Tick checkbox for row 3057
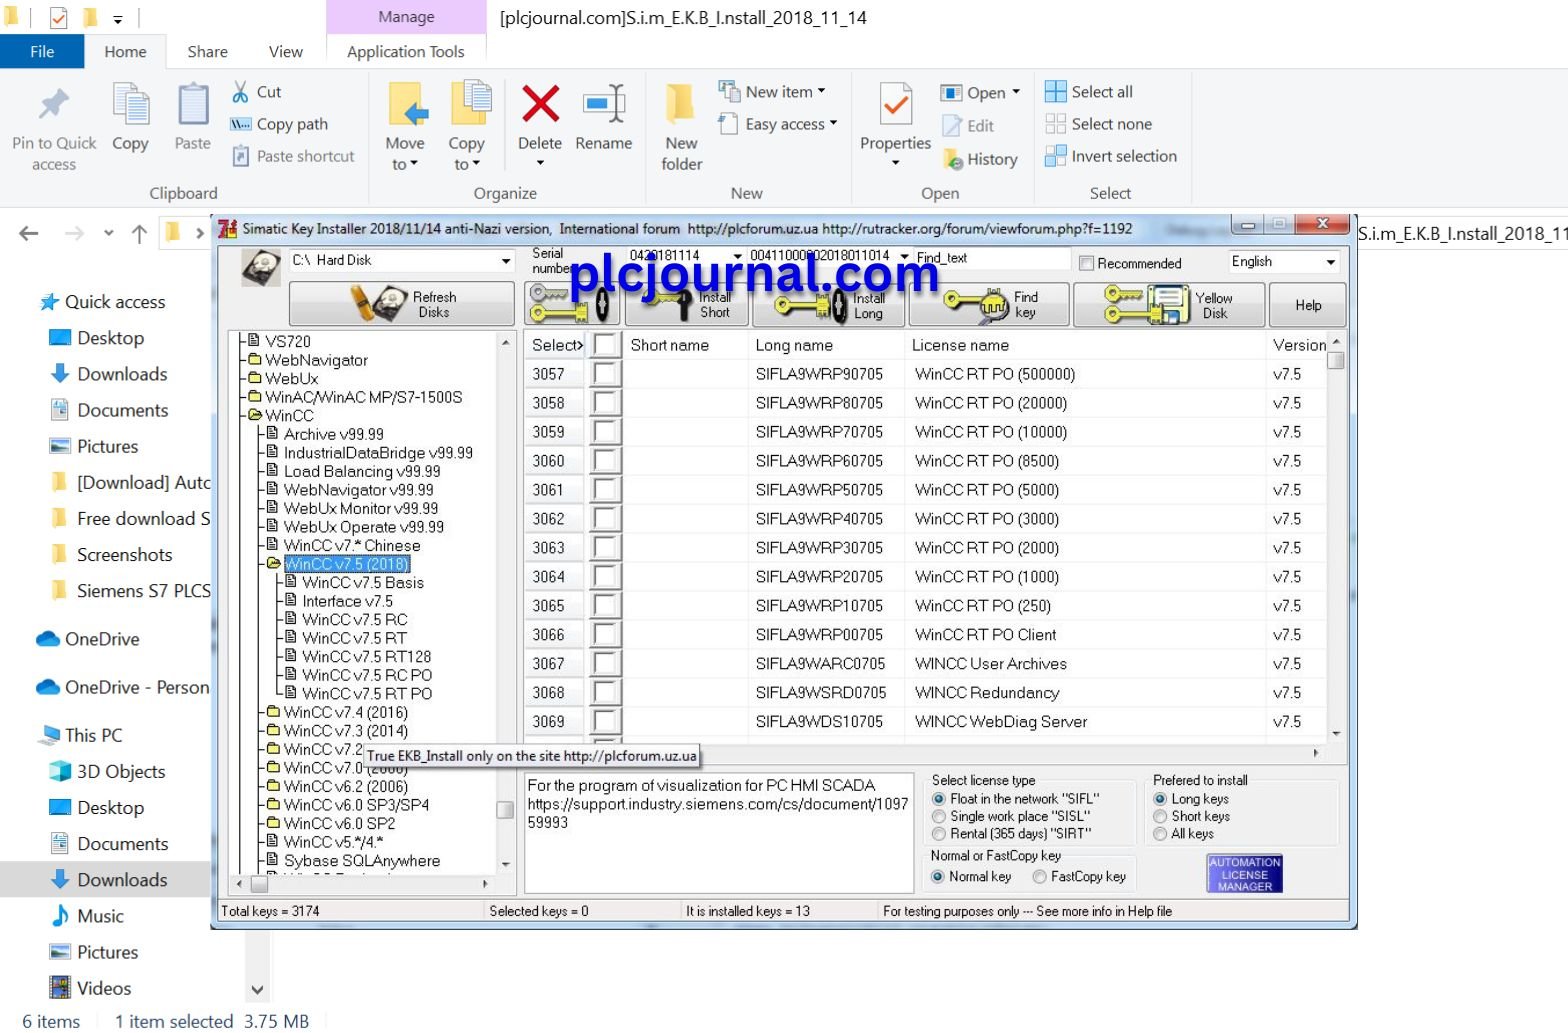 (x=604, y=374)
